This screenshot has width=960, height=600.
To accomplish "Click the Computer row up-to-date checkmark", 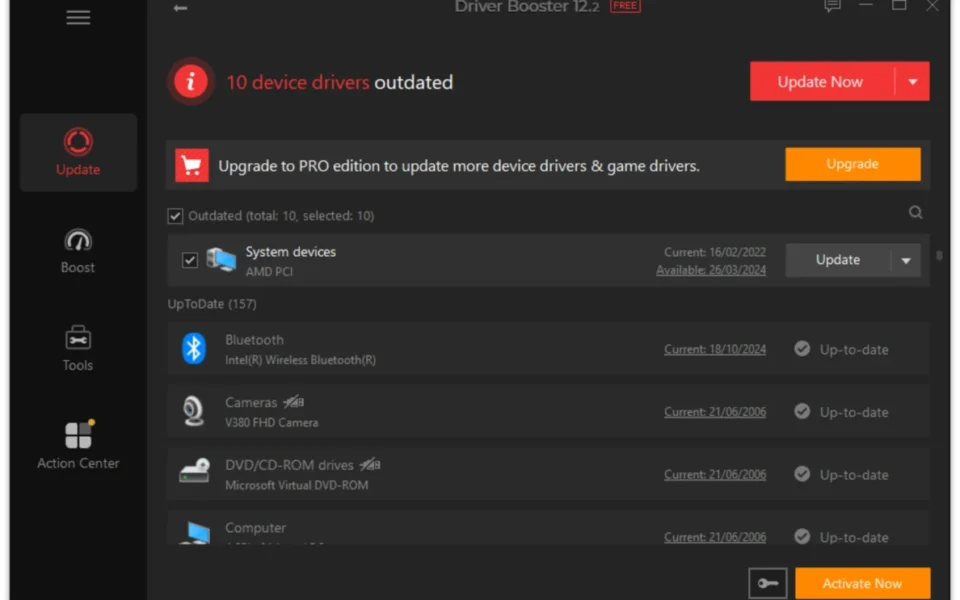I will point(802,537).
